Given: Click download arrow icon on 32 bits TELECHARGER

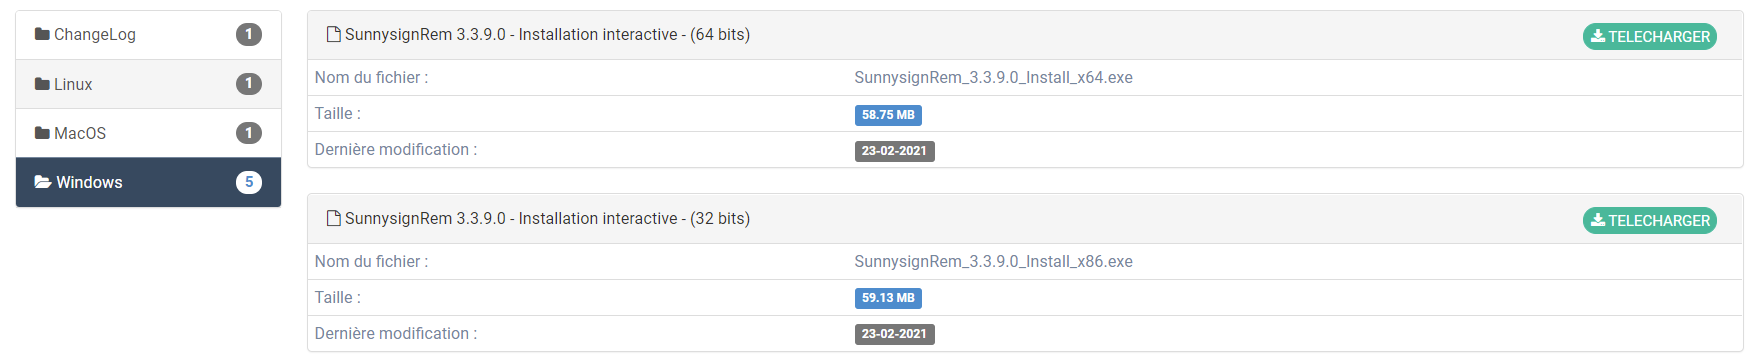Looking at the screenshot, I should tap(1598, 220).
